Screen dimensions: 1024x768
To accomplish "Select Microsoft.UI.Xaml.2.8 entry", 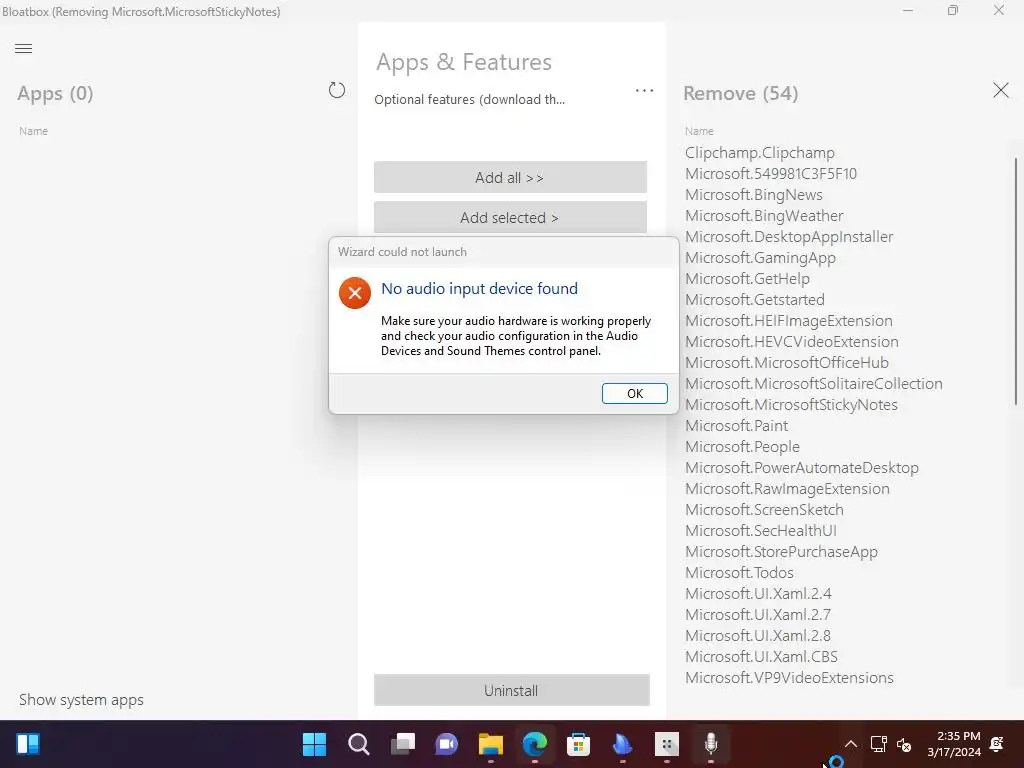I will tap(758, 635).
